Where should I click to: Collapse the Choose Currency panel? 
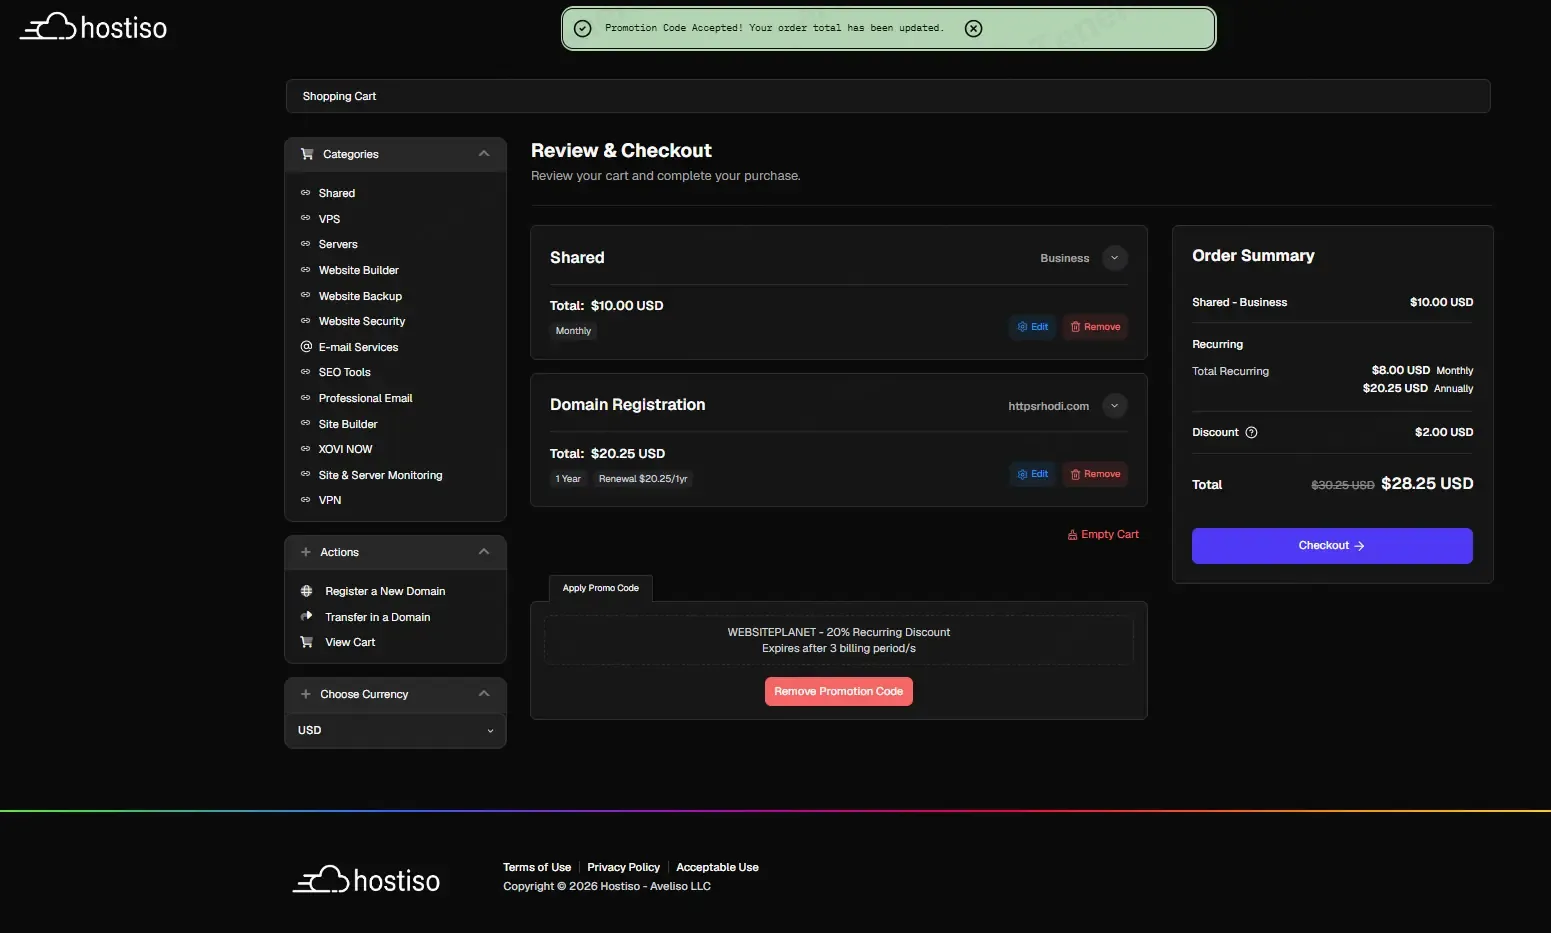click(x=484, y=694)
